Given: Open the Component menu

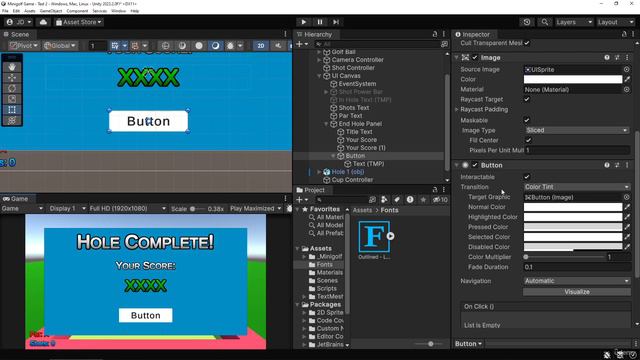Looking at the screenshot, I should (77, 11).
